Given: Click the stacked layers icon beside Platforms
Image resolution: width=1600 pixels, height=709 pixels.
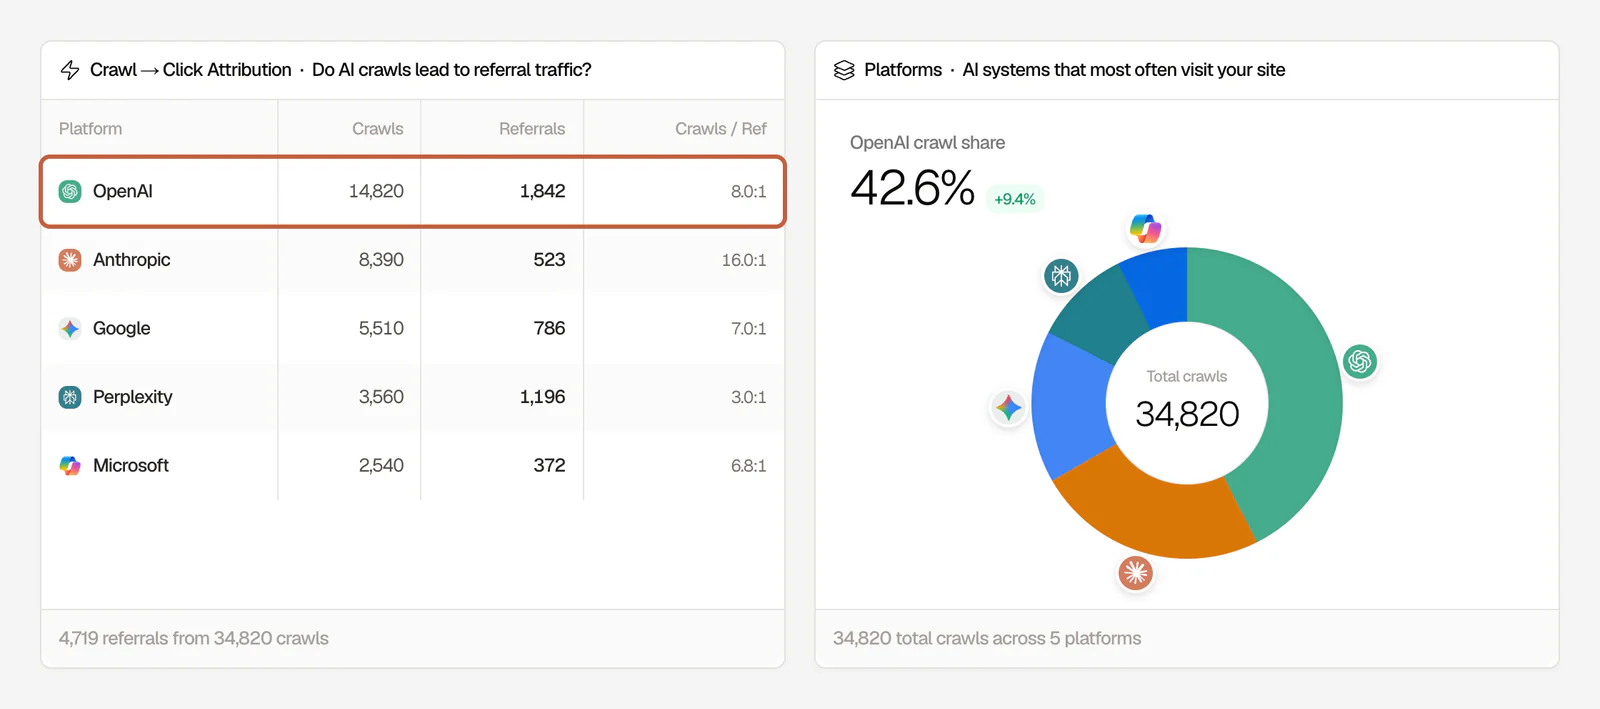Looking at the screenshot, I should pos(844,70).
